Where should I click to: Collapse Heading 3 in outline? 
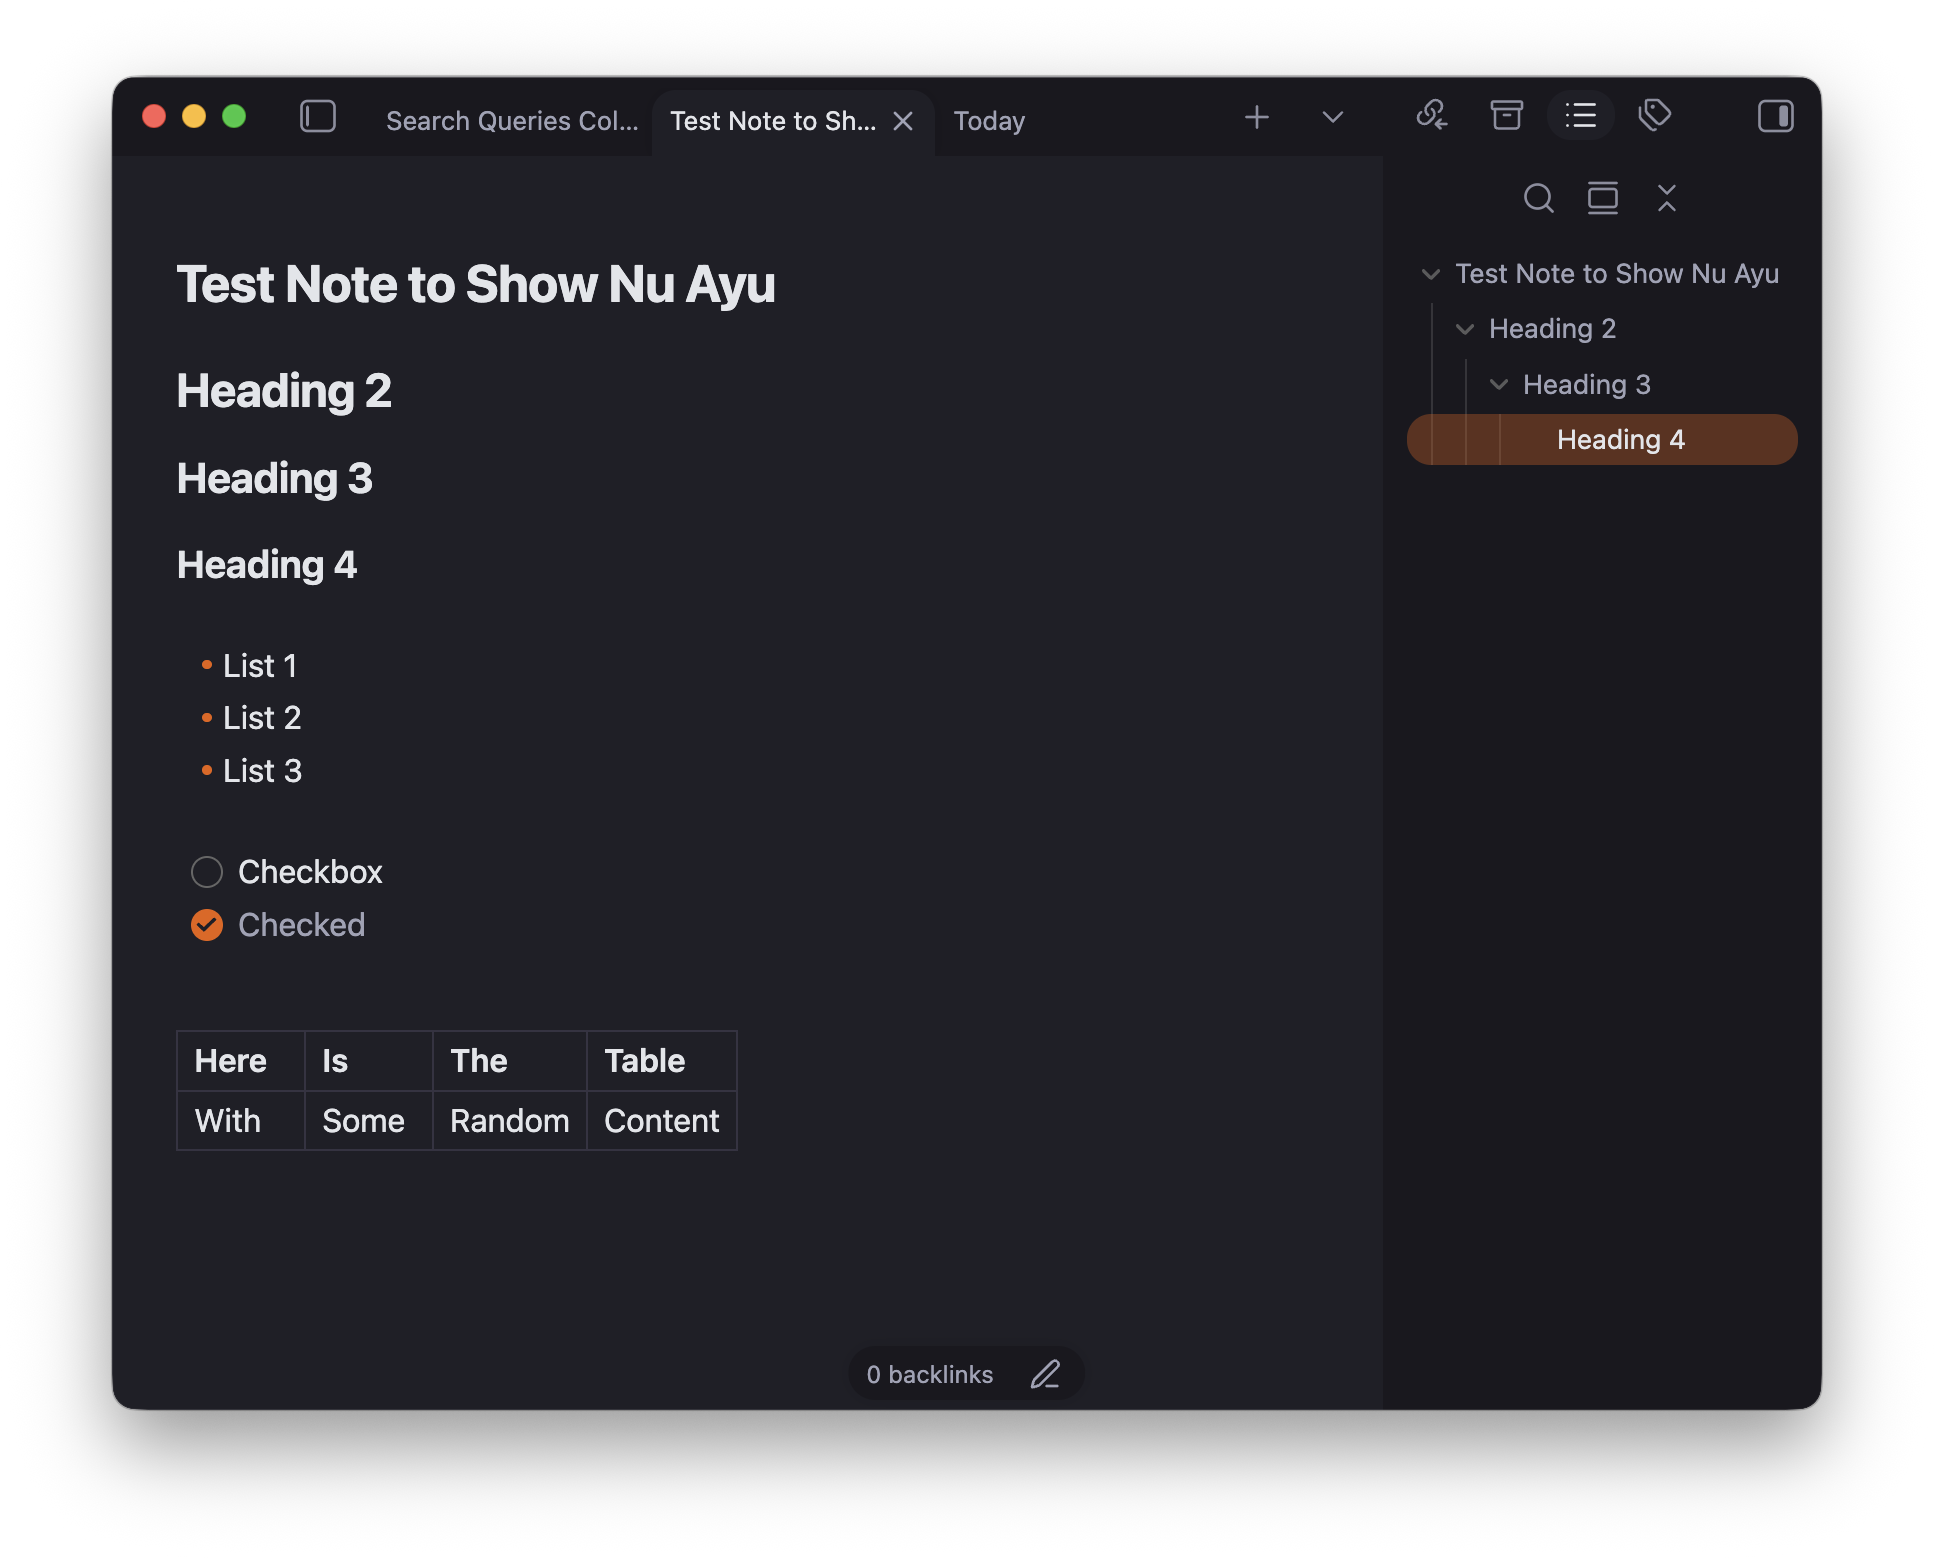[x=1499, y=385]
